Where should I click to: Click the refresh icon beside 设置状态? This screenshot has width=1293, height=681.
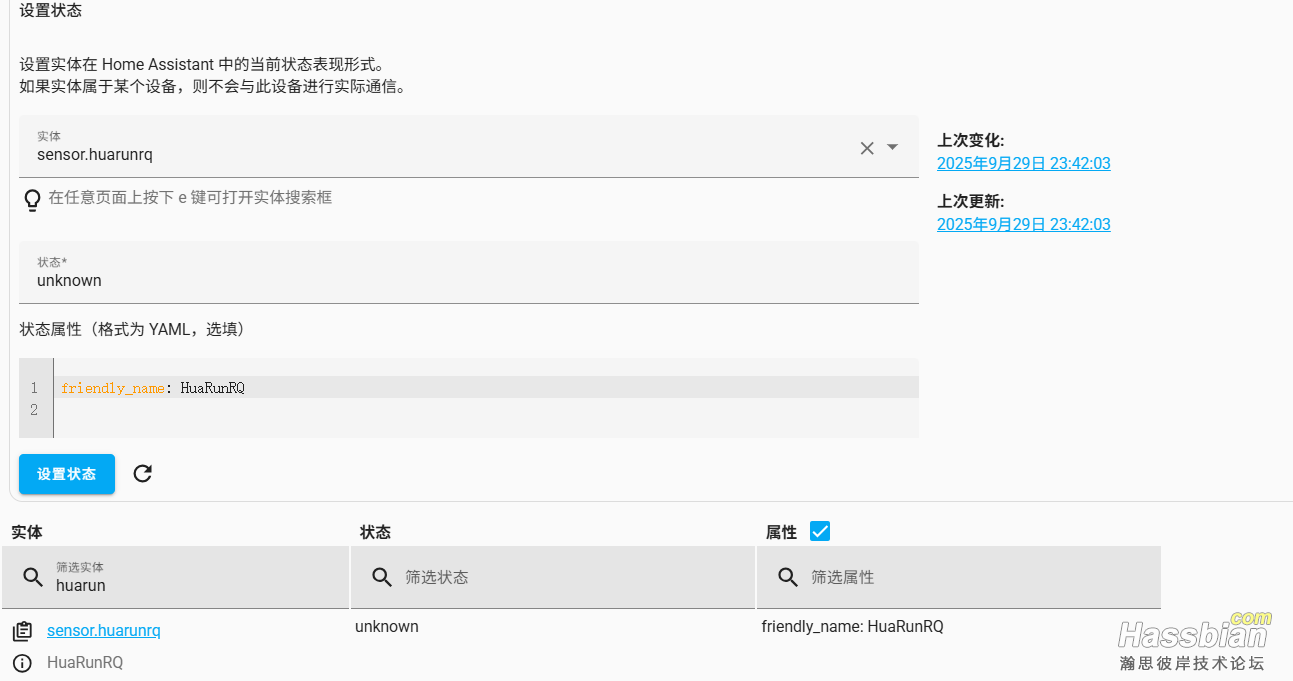[x=143, y=474]
